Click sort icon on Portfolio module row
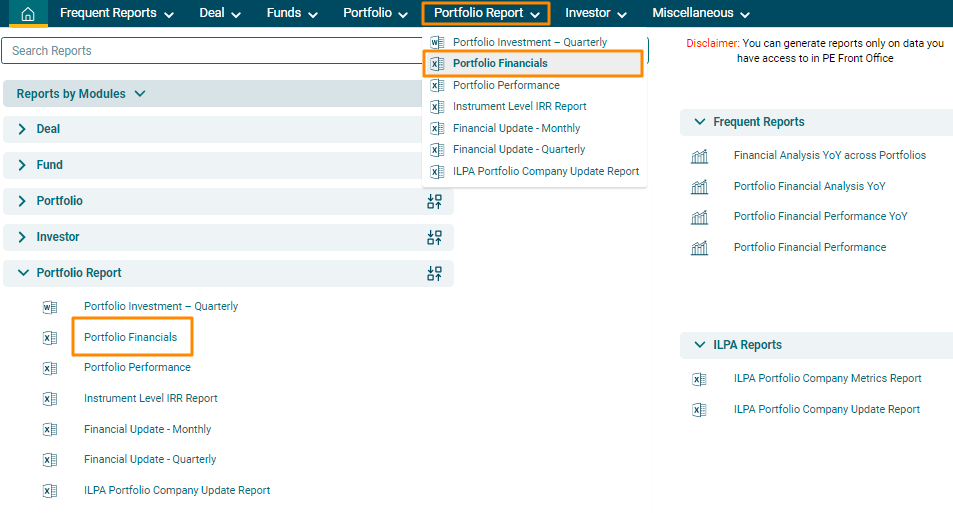This screenshot has height=513, width=953. [x=434, y=201]
